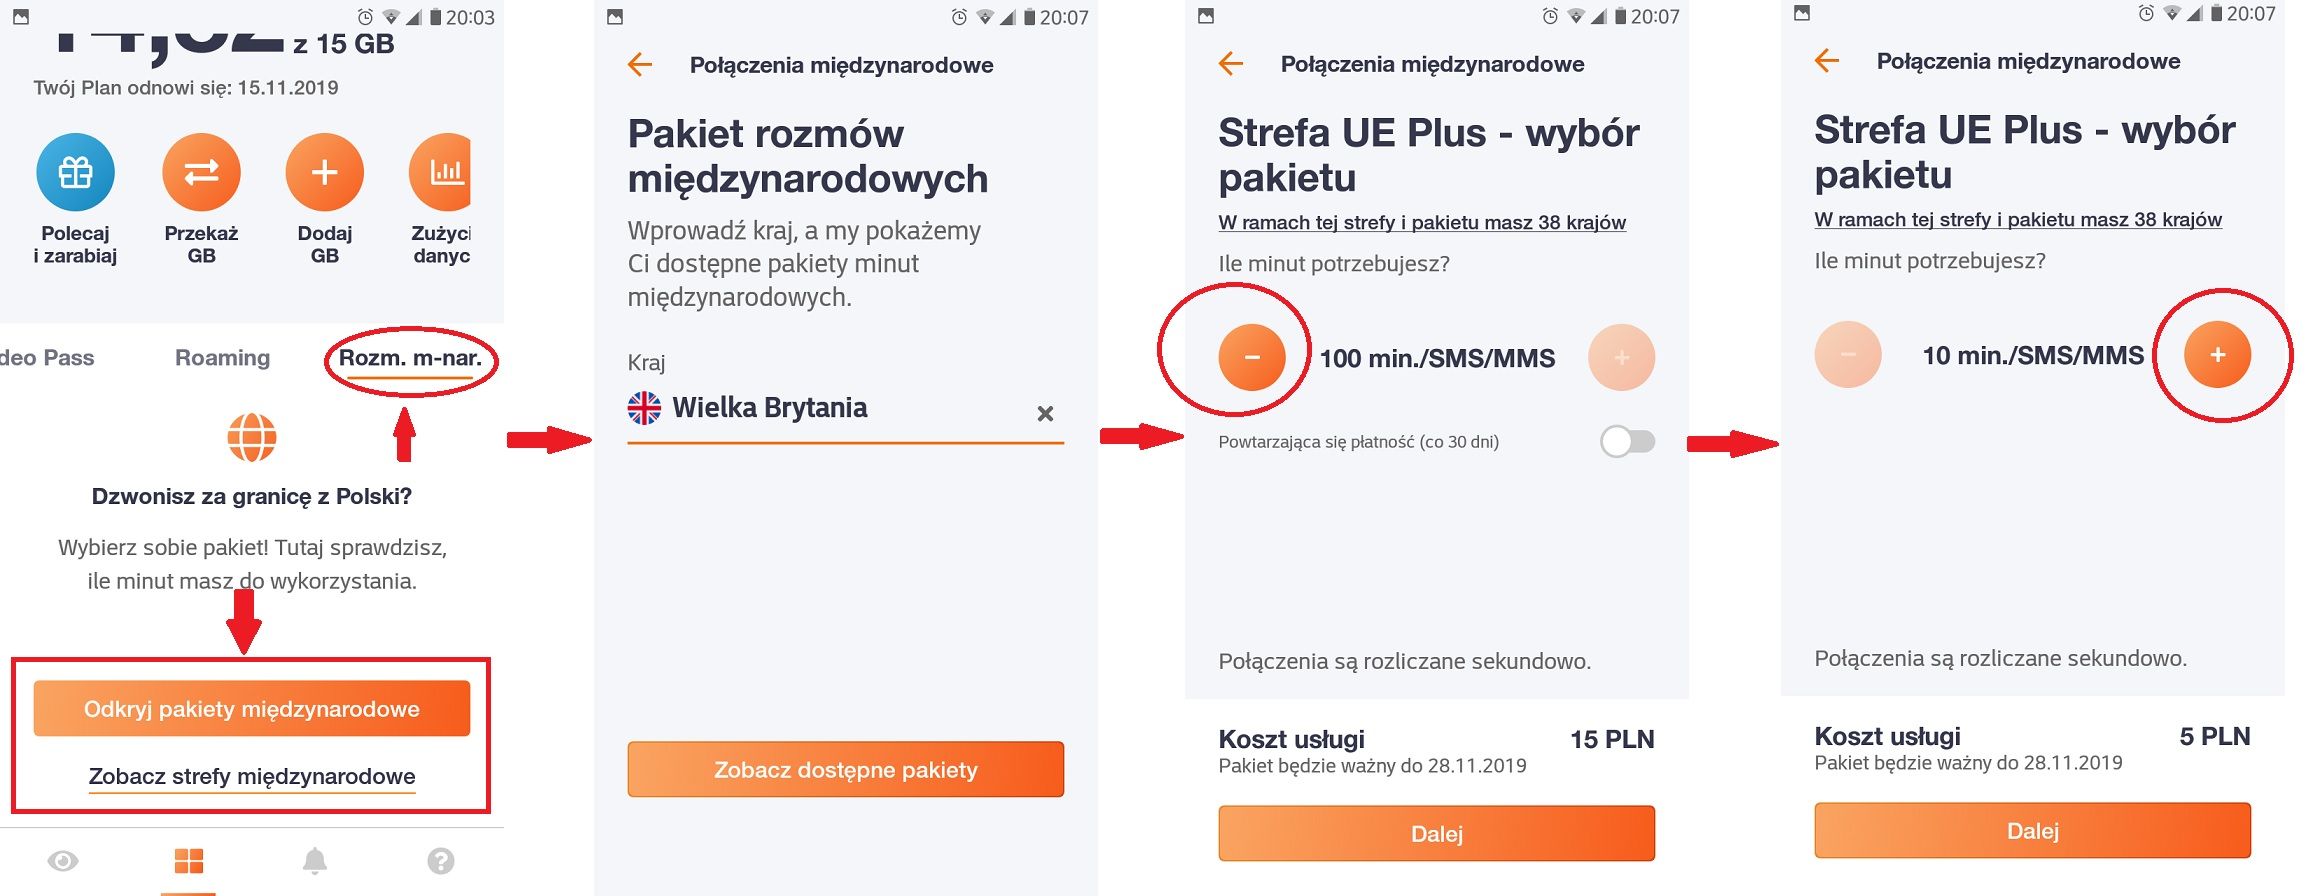Screen dimensions: 2310x896
Task: Select the Rozm. m-nar. tab
Action: [x=410, y=357]
